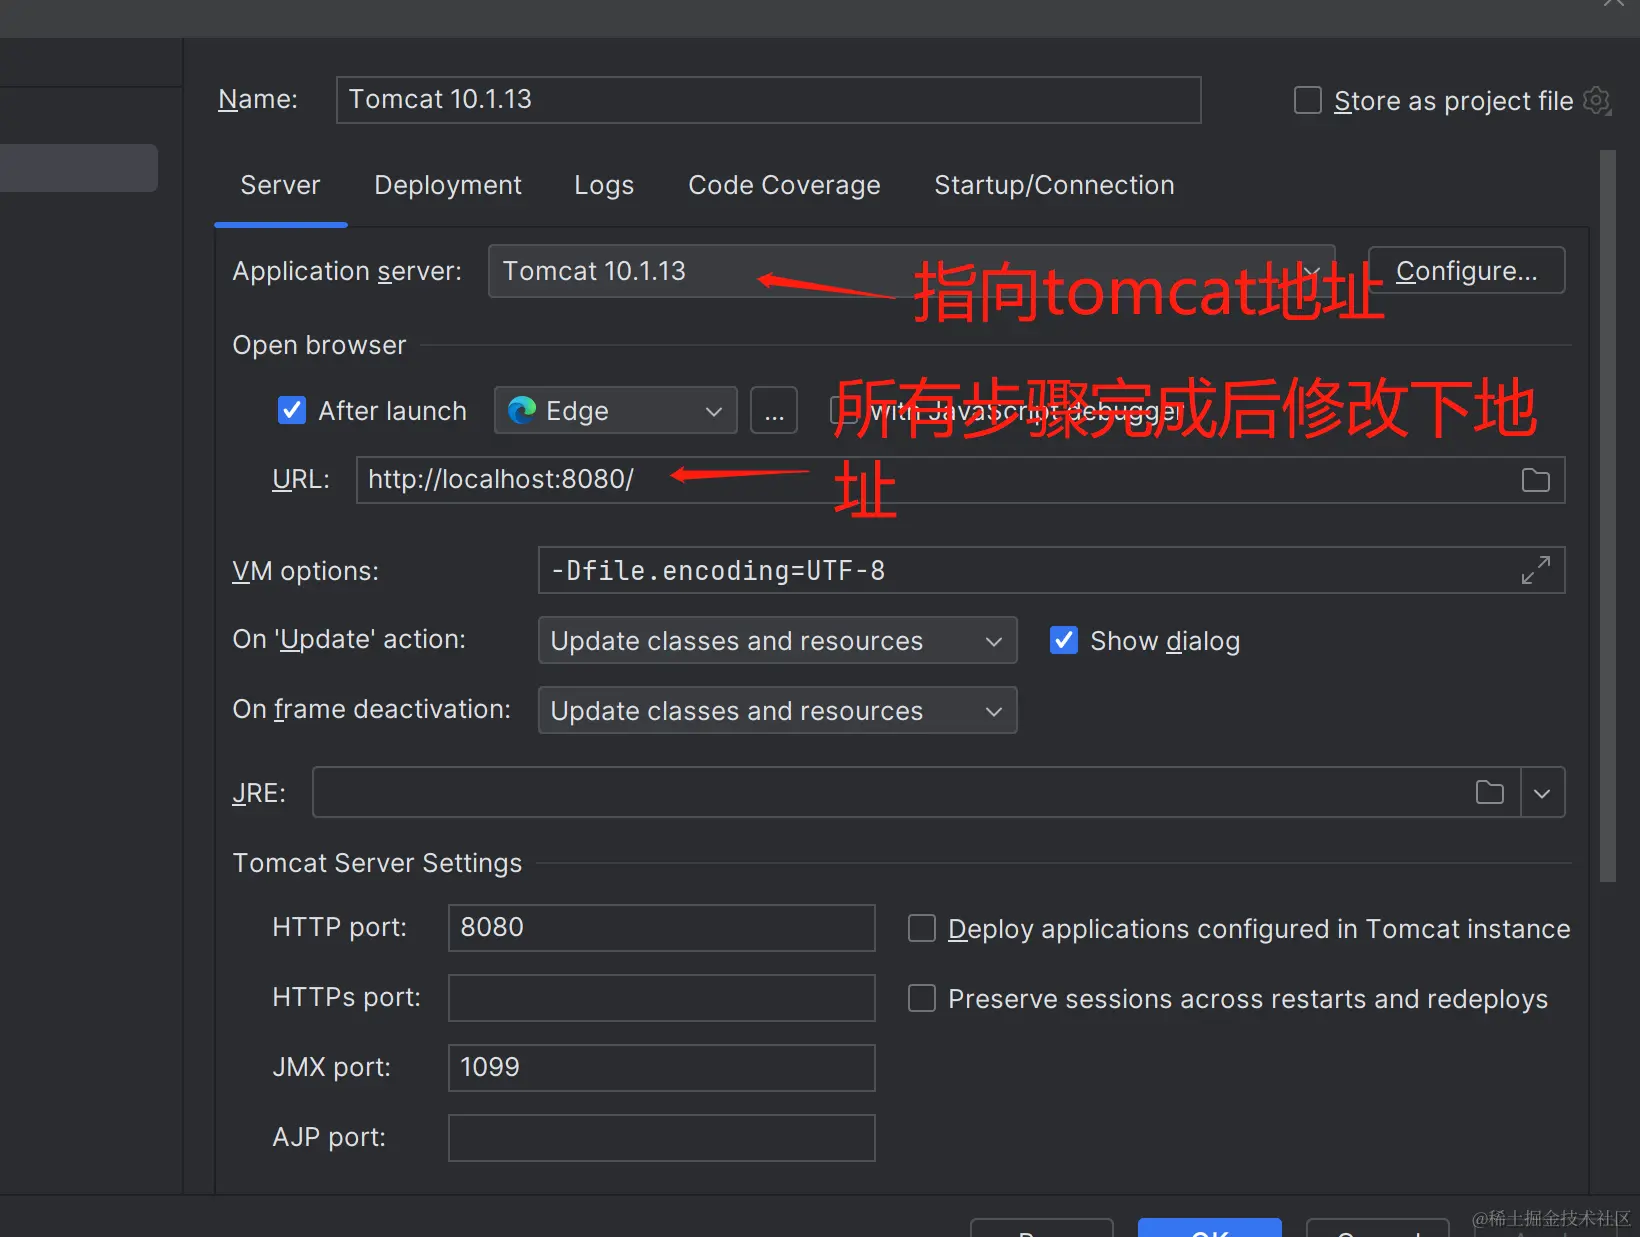Browse for a JRE with the folder icon

(x=1489, y=792)
